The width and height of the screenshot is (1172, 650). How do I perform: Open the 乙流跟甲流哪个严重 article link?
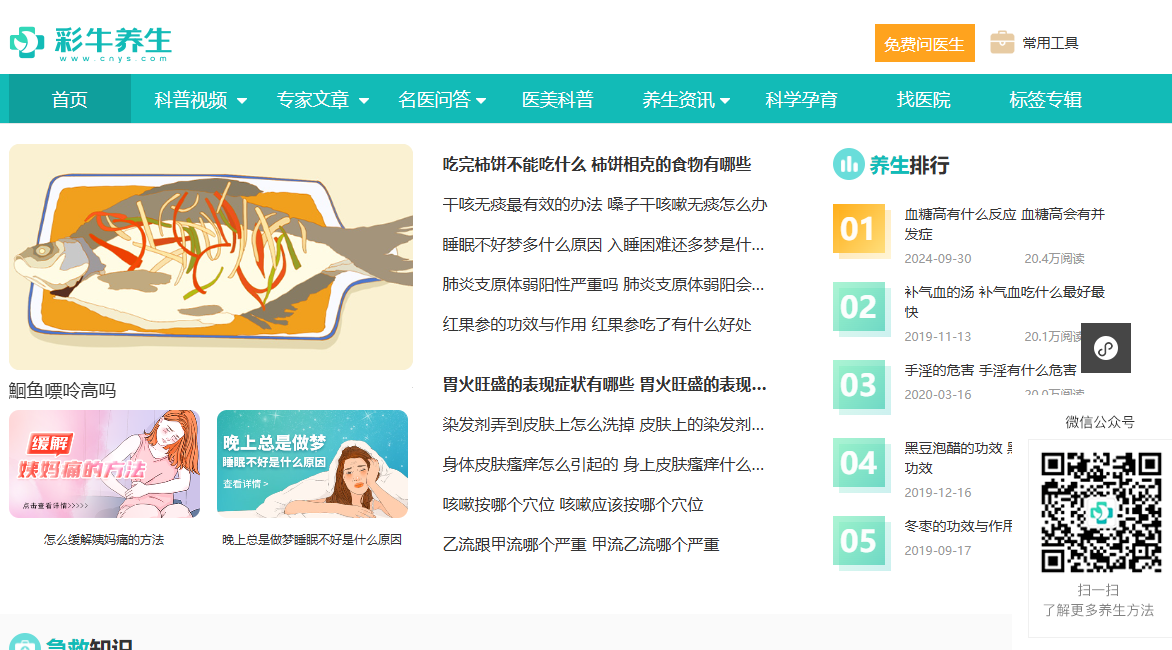[580, 545]
